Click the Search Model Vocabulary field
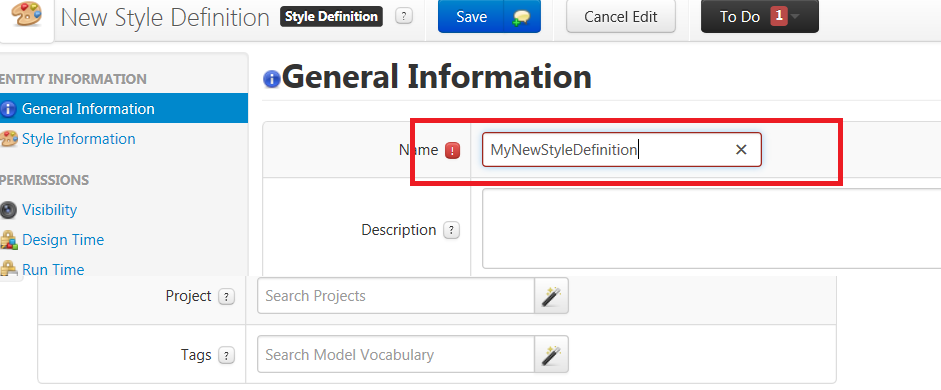Image resolution: width=941 pixels, height=390 pixels. click(x=396, y=355)
